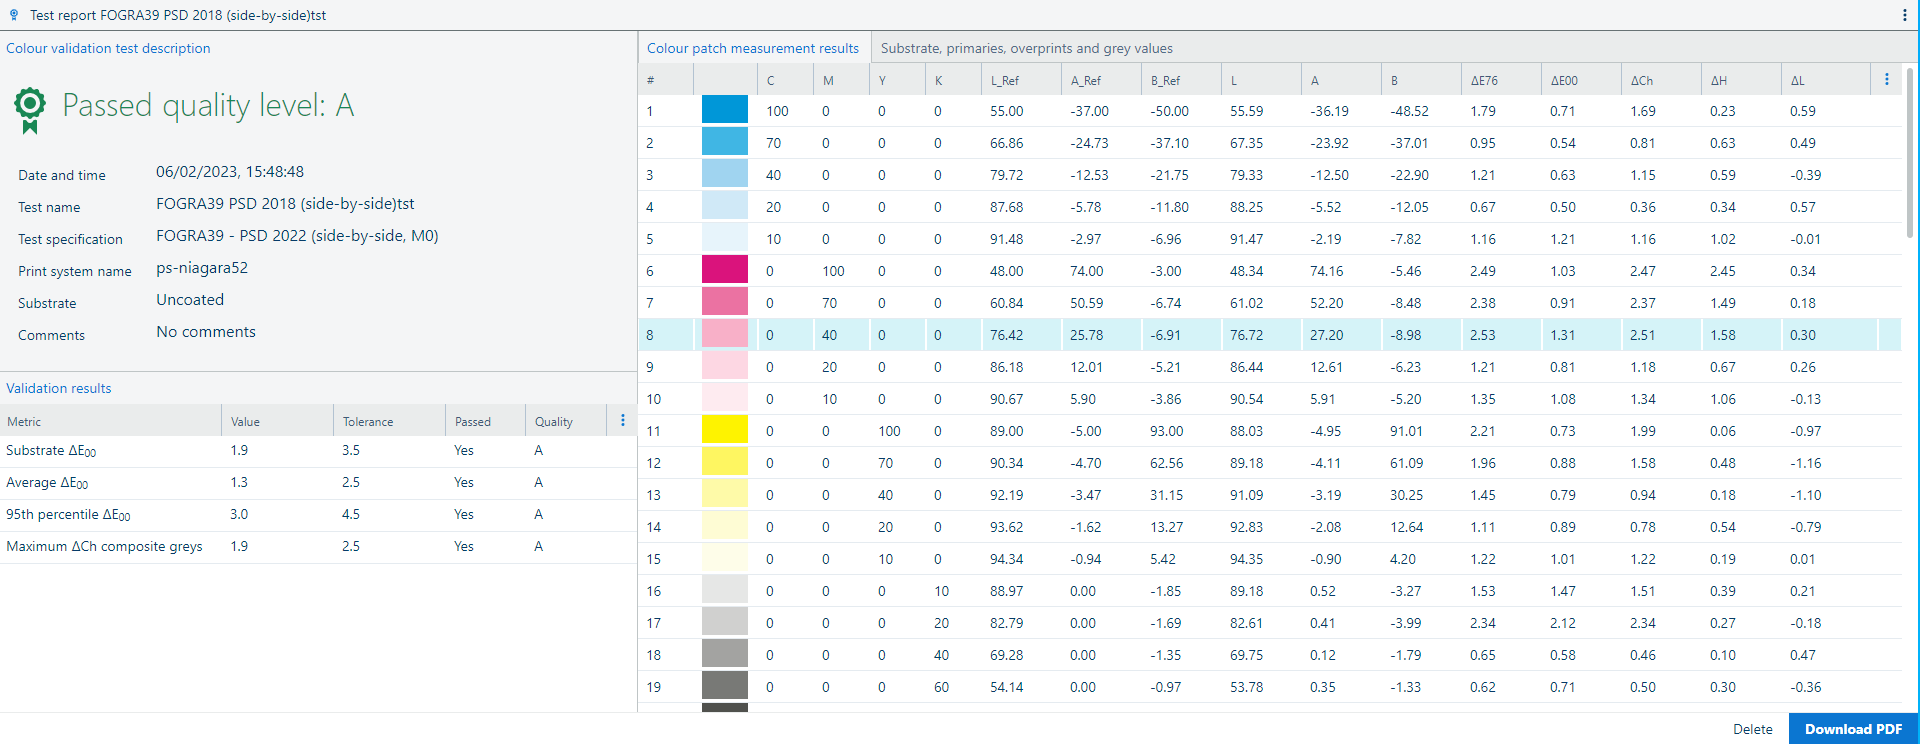The width and height of the screenshot is (1920, 744).
Task: Open column options in the measurement results table
Action: point(1886,80)
